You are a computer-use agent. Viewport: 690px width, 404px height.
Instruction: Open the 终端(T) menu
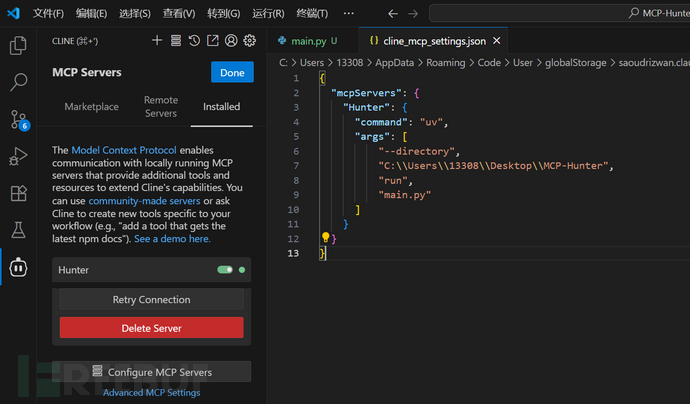pyautogui.click(x=312, y=13)
